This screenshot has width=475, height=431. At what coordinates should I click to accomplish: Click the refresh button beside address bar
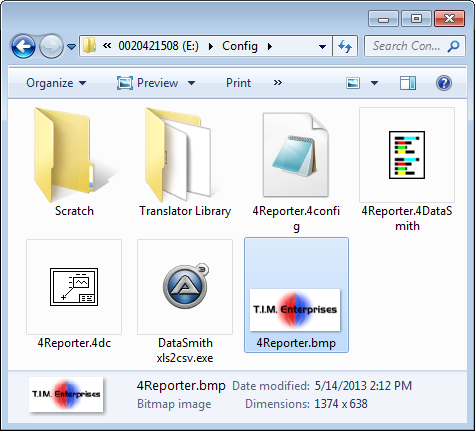pyautogui.click(x=345, y=46)
